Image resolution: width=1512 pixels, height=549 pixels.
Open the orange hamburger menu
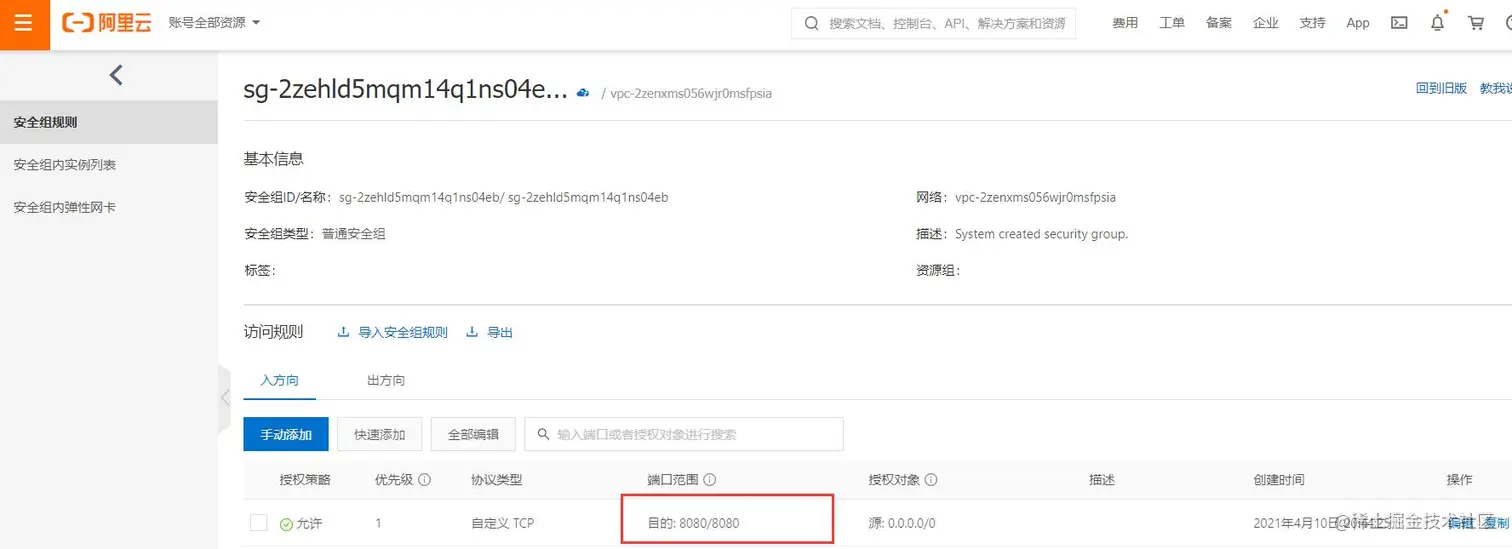pyautogui.click(x=24, y=24)
